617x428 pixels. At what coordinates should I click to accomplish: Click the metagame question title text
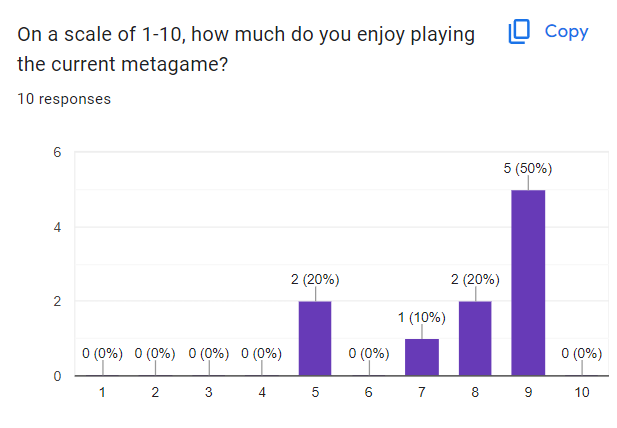[246, 49]
